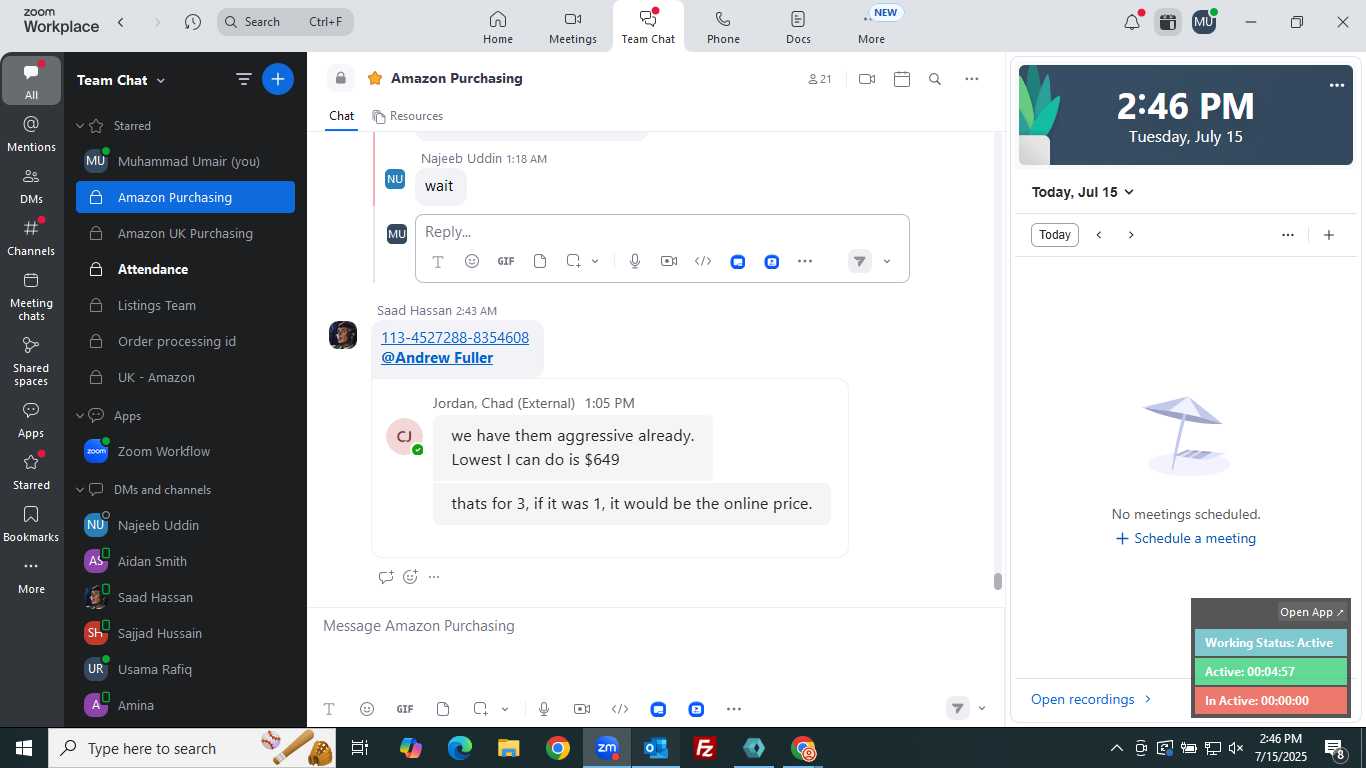This screenshot has height=768, width=1366.
Task: Open Channels in the left sidebar
Action: pos(31,237)
